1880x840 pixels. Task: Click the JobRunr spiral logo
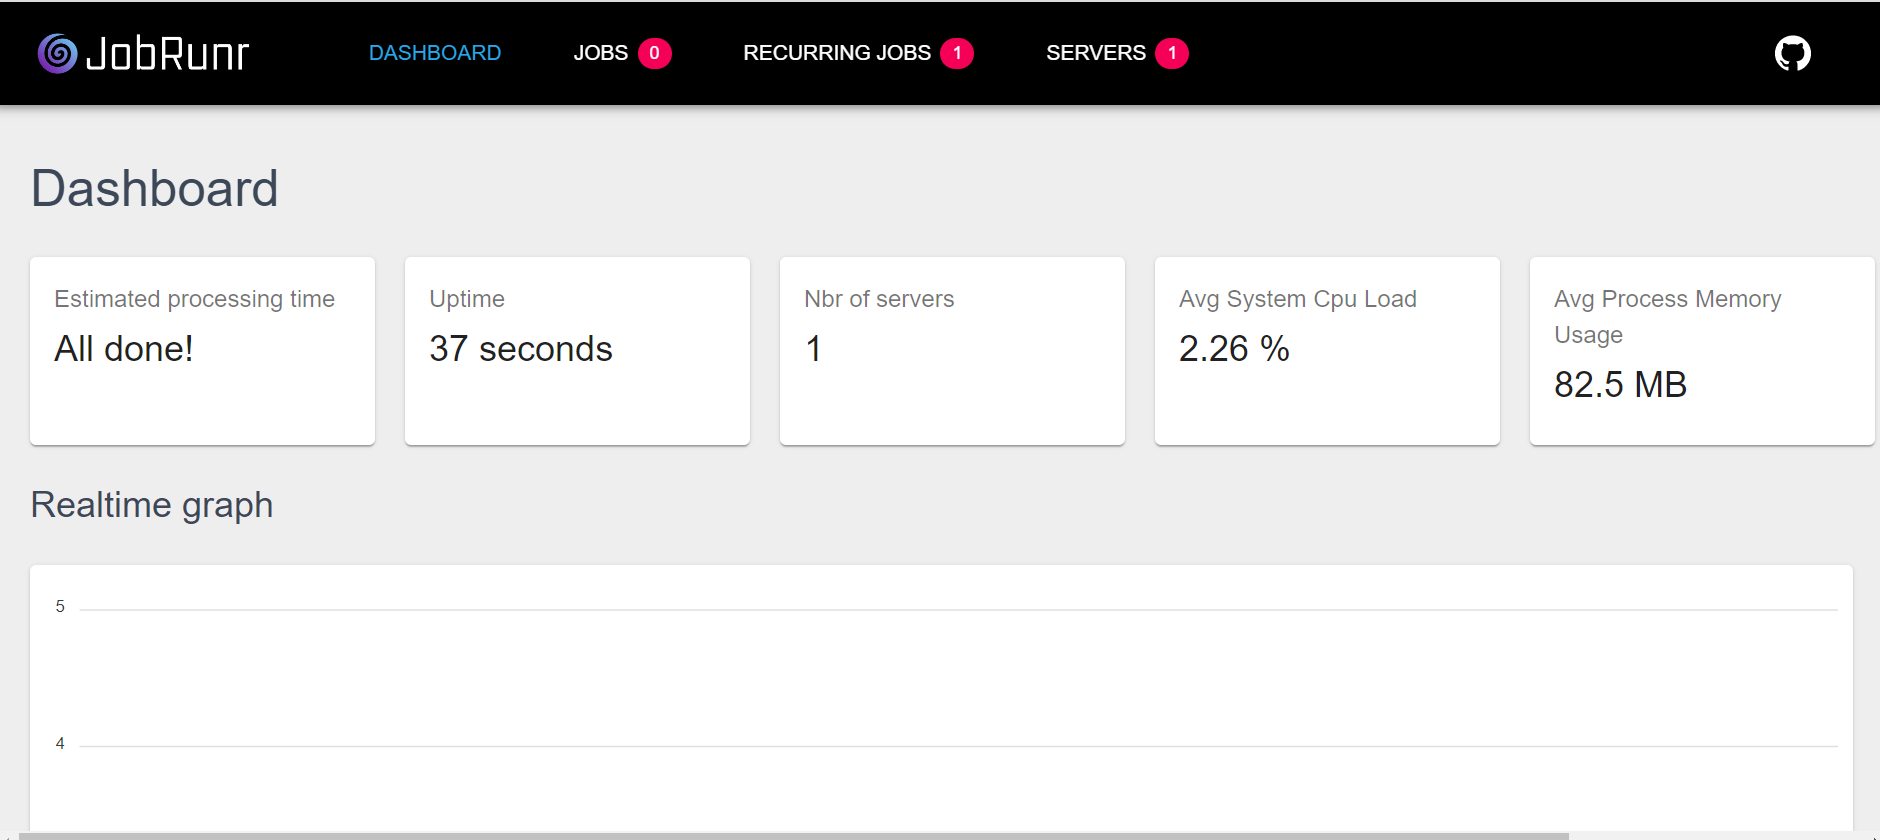57,53
